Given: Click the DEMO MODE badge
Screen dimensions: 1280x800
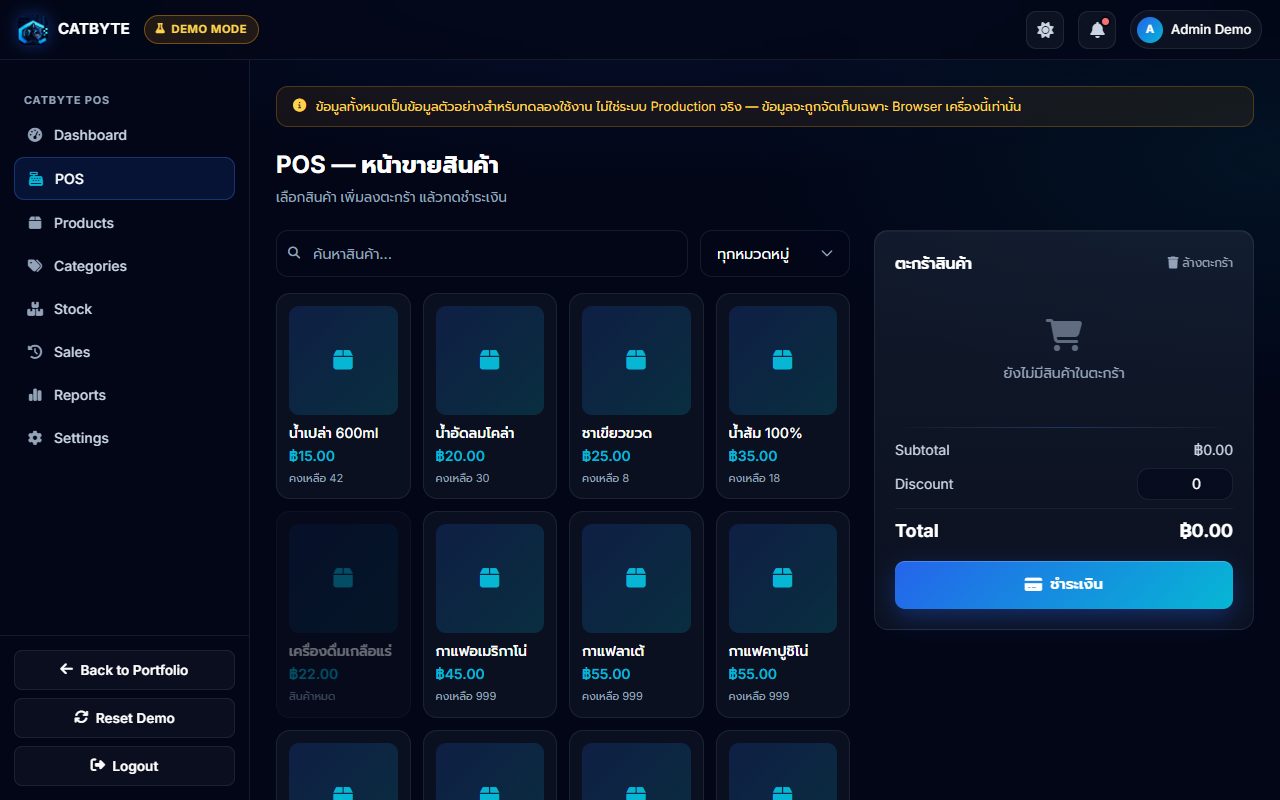Looking at the screenshot, I should coord(201,29).
